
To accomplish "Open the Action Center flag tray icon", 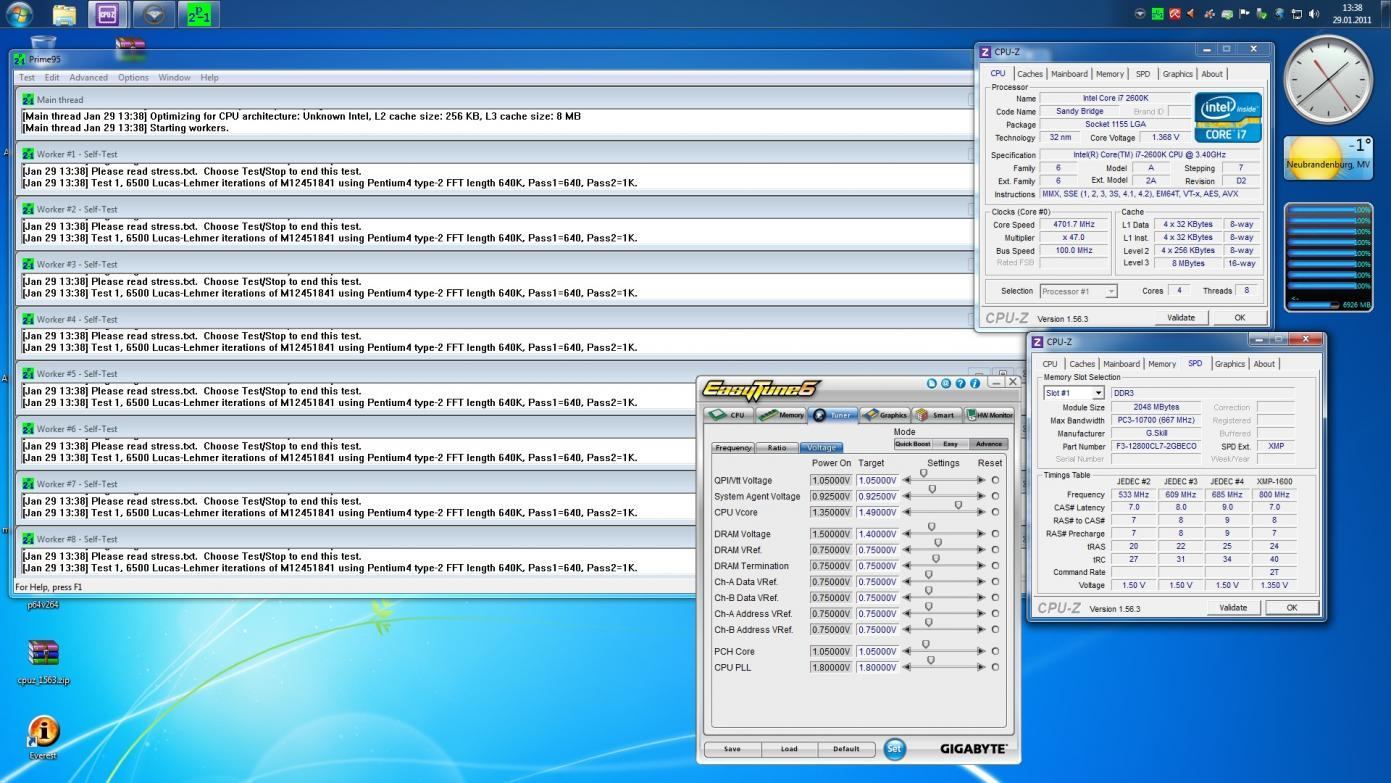I will pyautogui.click(x=1245, y=14).
